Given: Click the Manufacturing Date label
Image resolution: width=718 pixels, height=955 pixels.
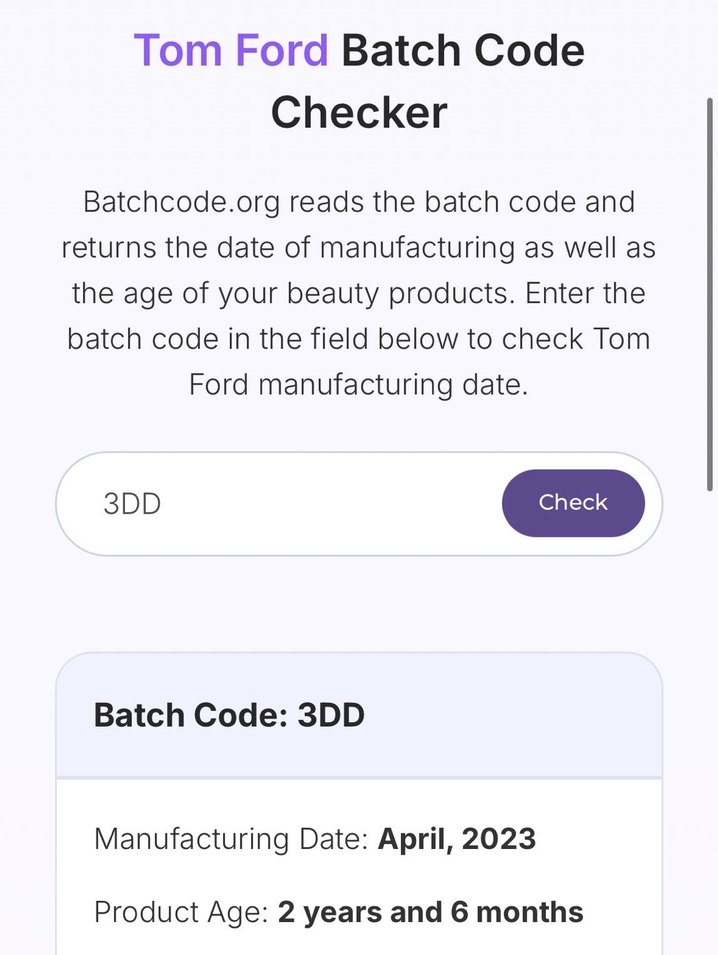Looking at the screenshot, I should [x=231, y=839].
